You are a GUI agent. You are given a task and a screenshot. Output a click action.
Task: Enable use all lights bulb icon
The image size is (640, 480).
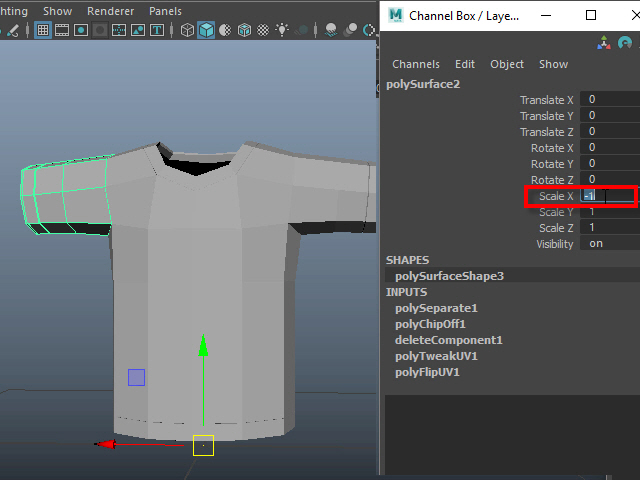tap(281, 30)
